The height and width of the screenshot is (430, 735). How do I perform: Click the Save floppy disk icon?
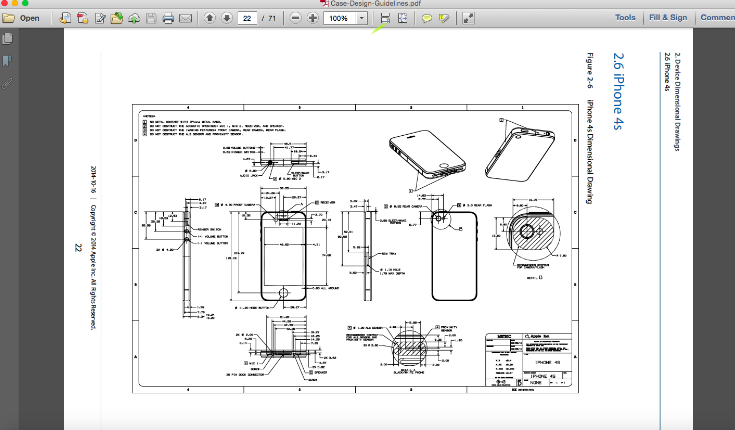(x=151, y=18)
